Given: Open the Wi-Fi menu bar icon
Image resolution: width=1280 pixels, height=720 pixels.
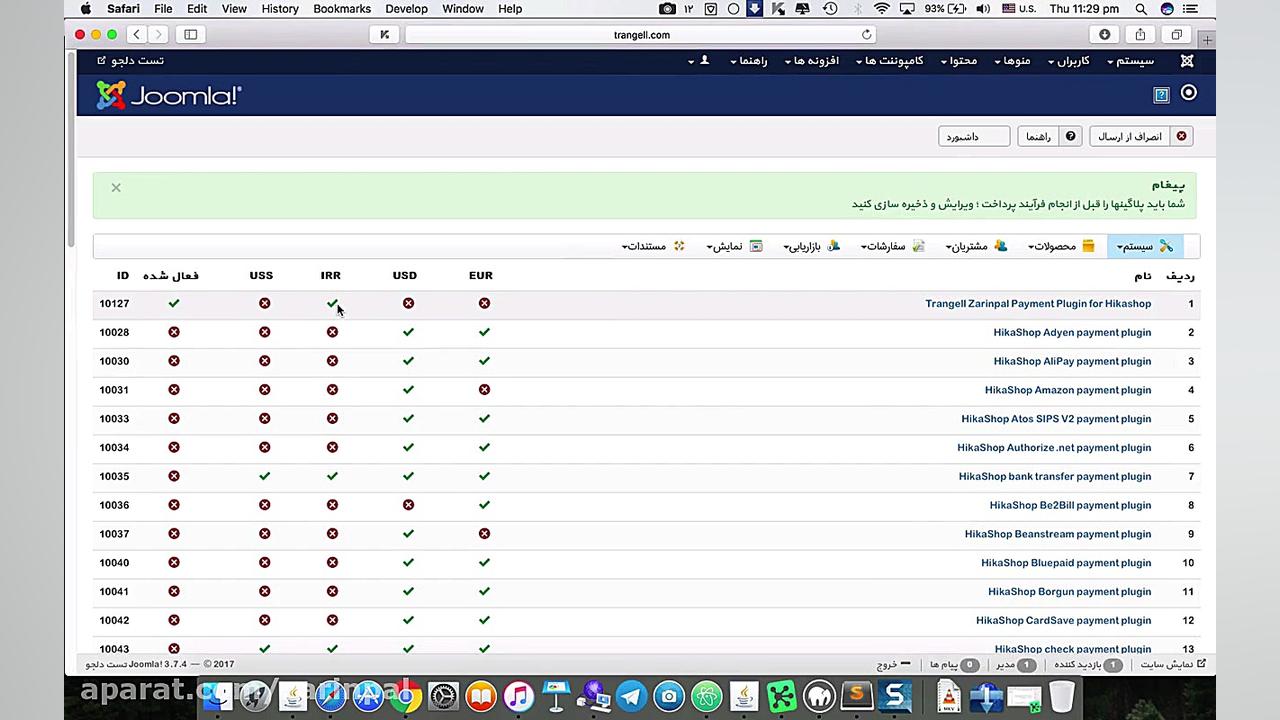Looking at the screenshot, I should (x=881, y=9).
